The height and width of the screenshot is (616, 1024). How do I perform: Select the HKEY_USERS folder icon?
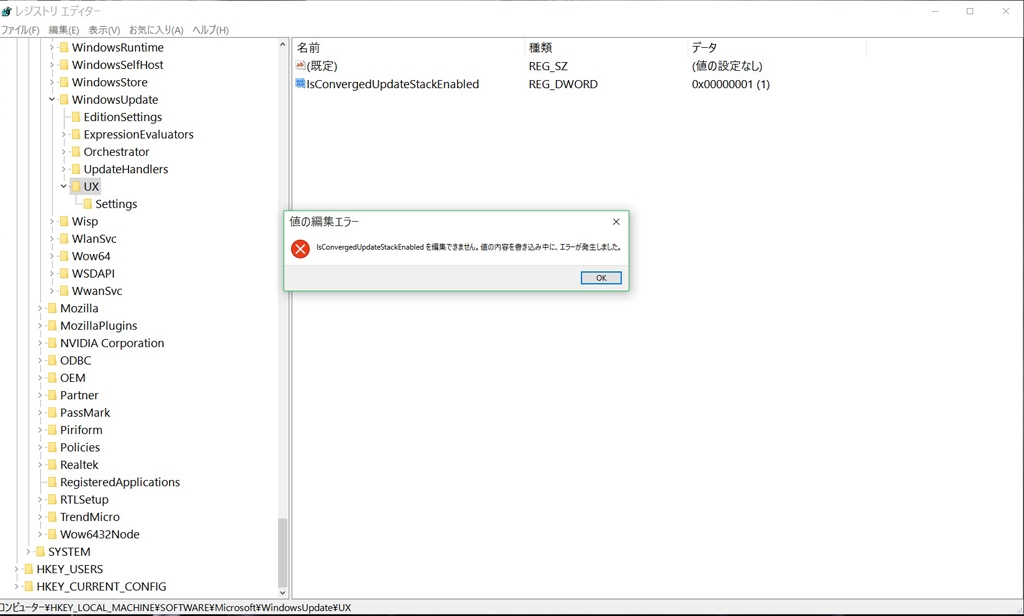point(29,569)
